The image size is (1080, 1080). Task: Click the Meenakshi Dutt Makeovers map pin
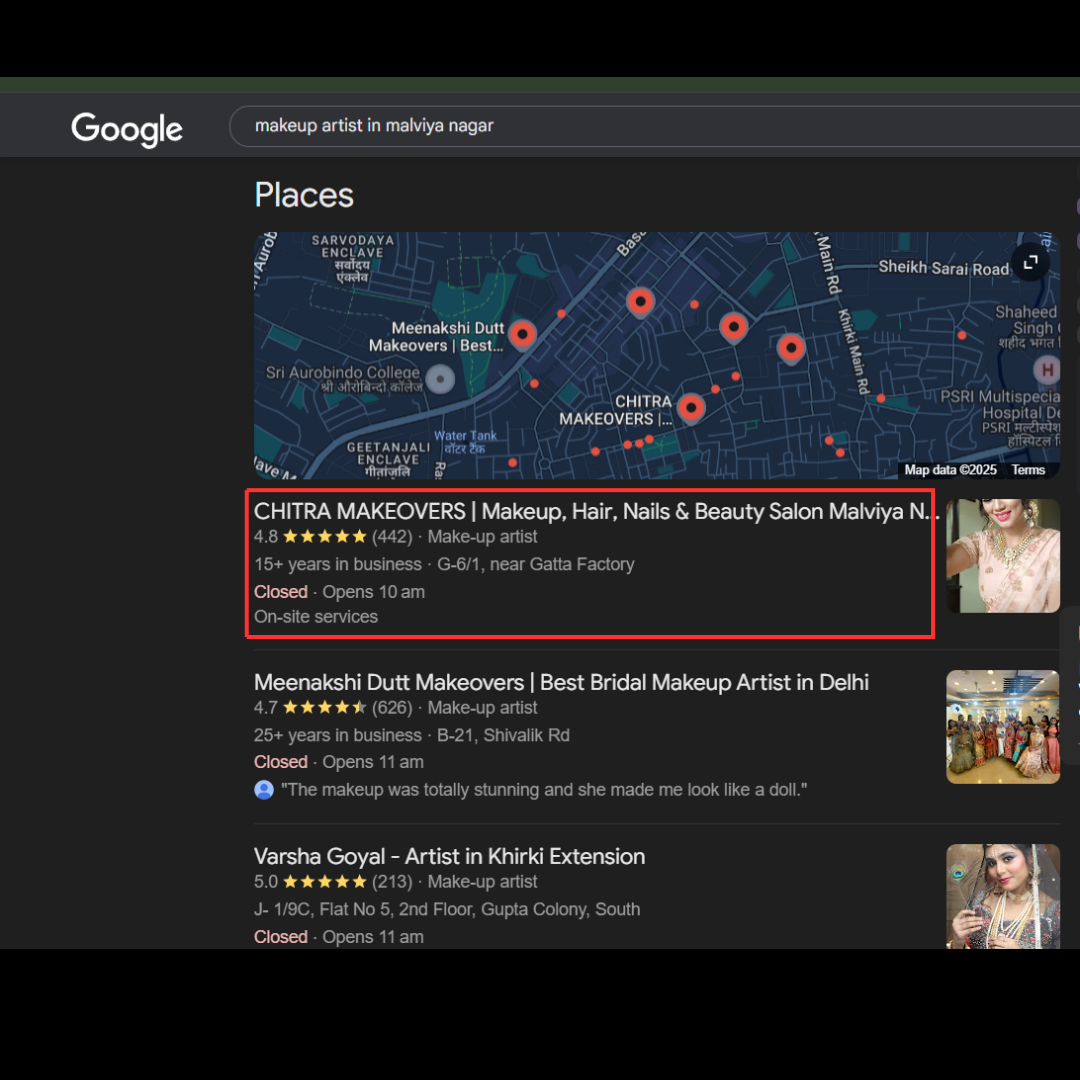click(522, 334)
